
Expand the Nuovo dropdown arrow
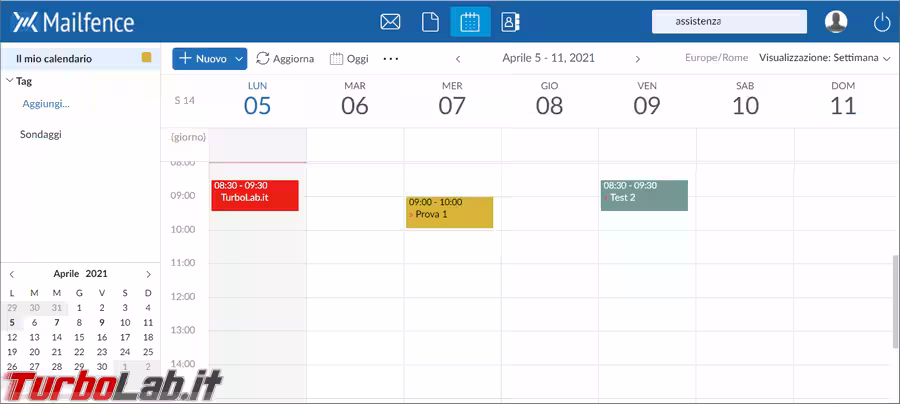(x=239, y=59)
